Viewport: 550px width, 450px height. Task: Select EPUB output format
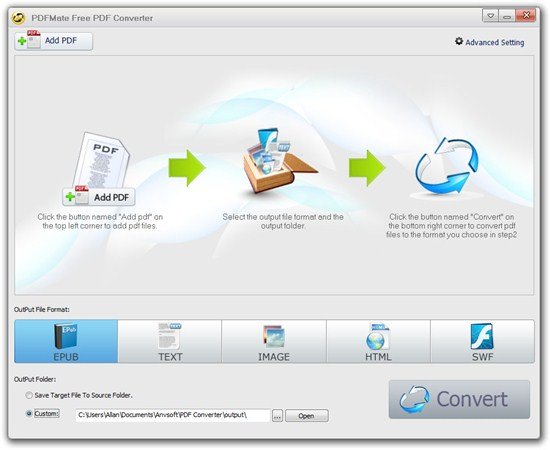66,341
